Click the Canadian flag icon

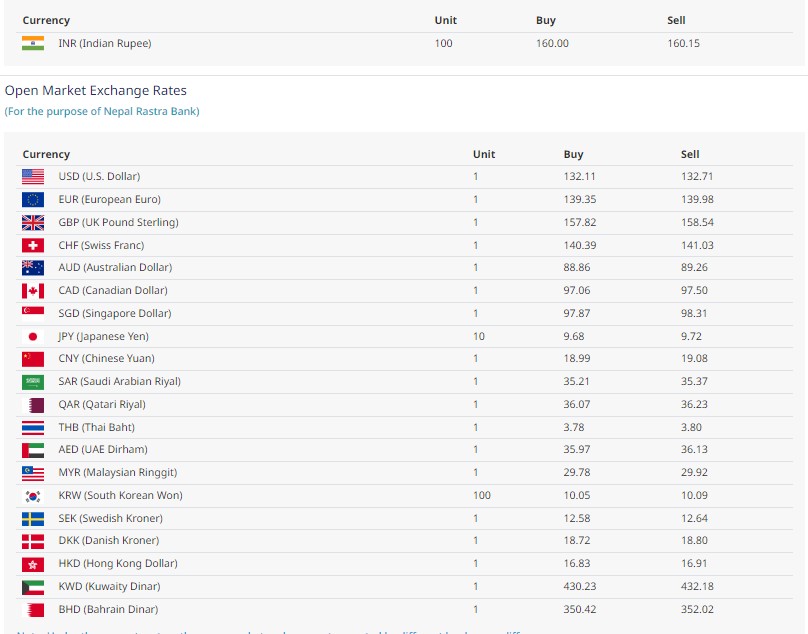[33, 290]
